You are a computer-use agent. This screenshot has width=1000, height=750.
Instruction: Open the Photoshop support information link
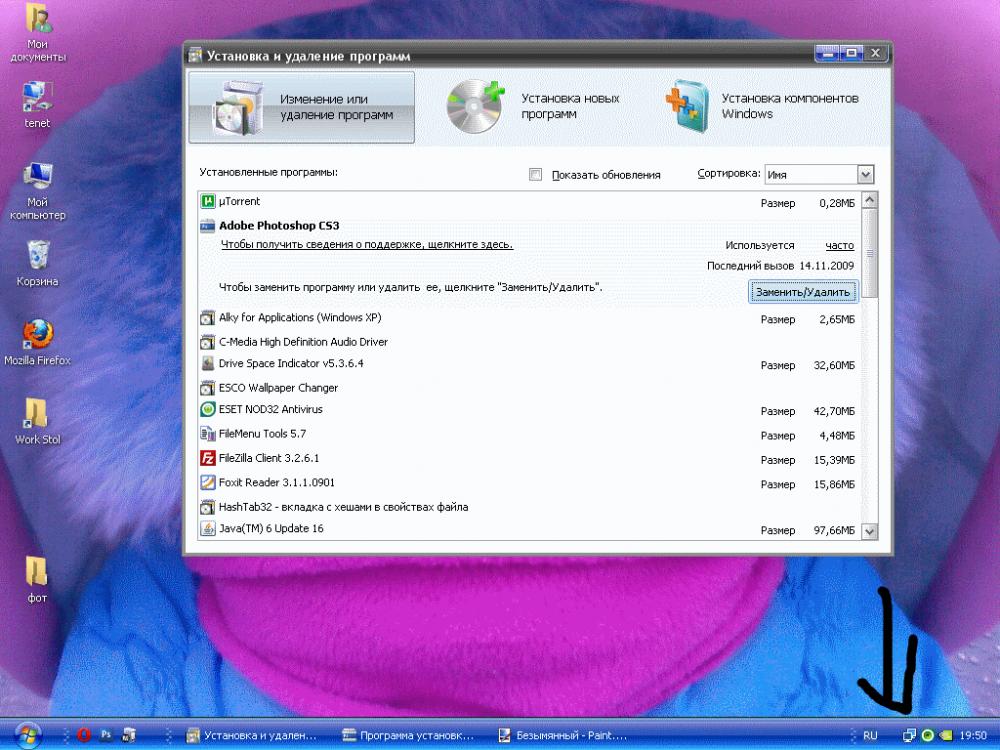367,244
